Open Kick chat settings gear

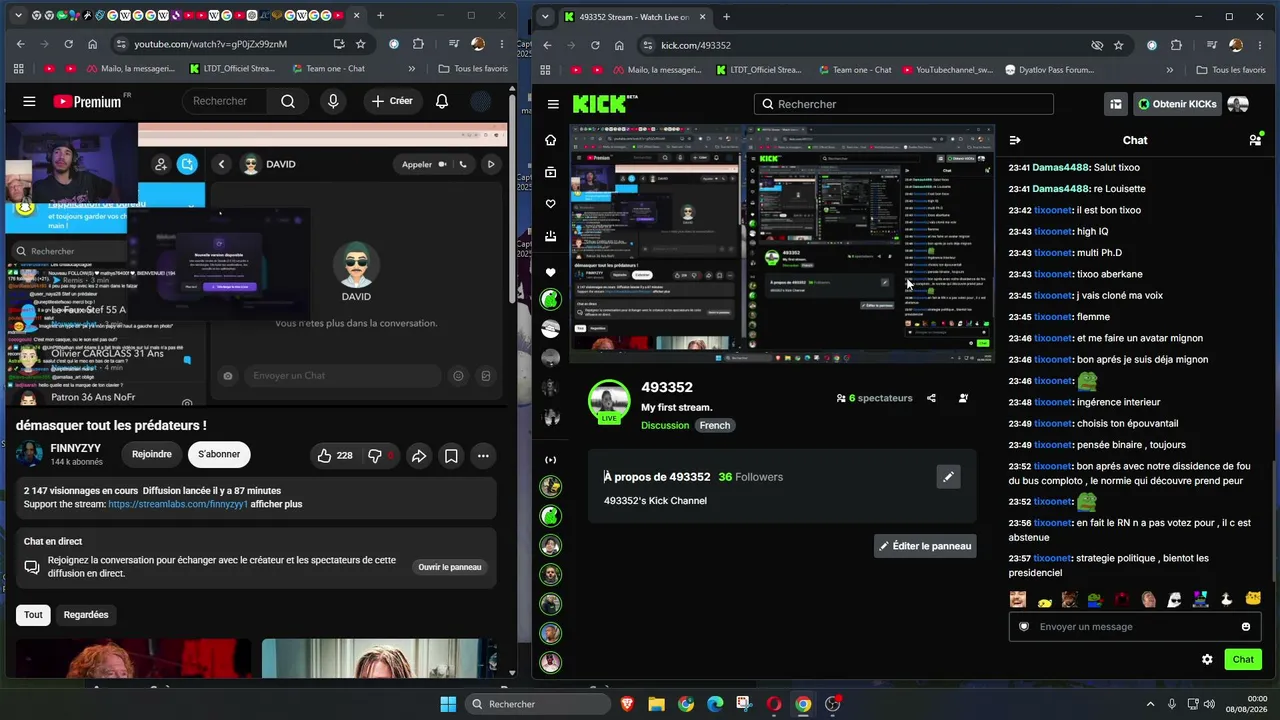point(1207,659)
